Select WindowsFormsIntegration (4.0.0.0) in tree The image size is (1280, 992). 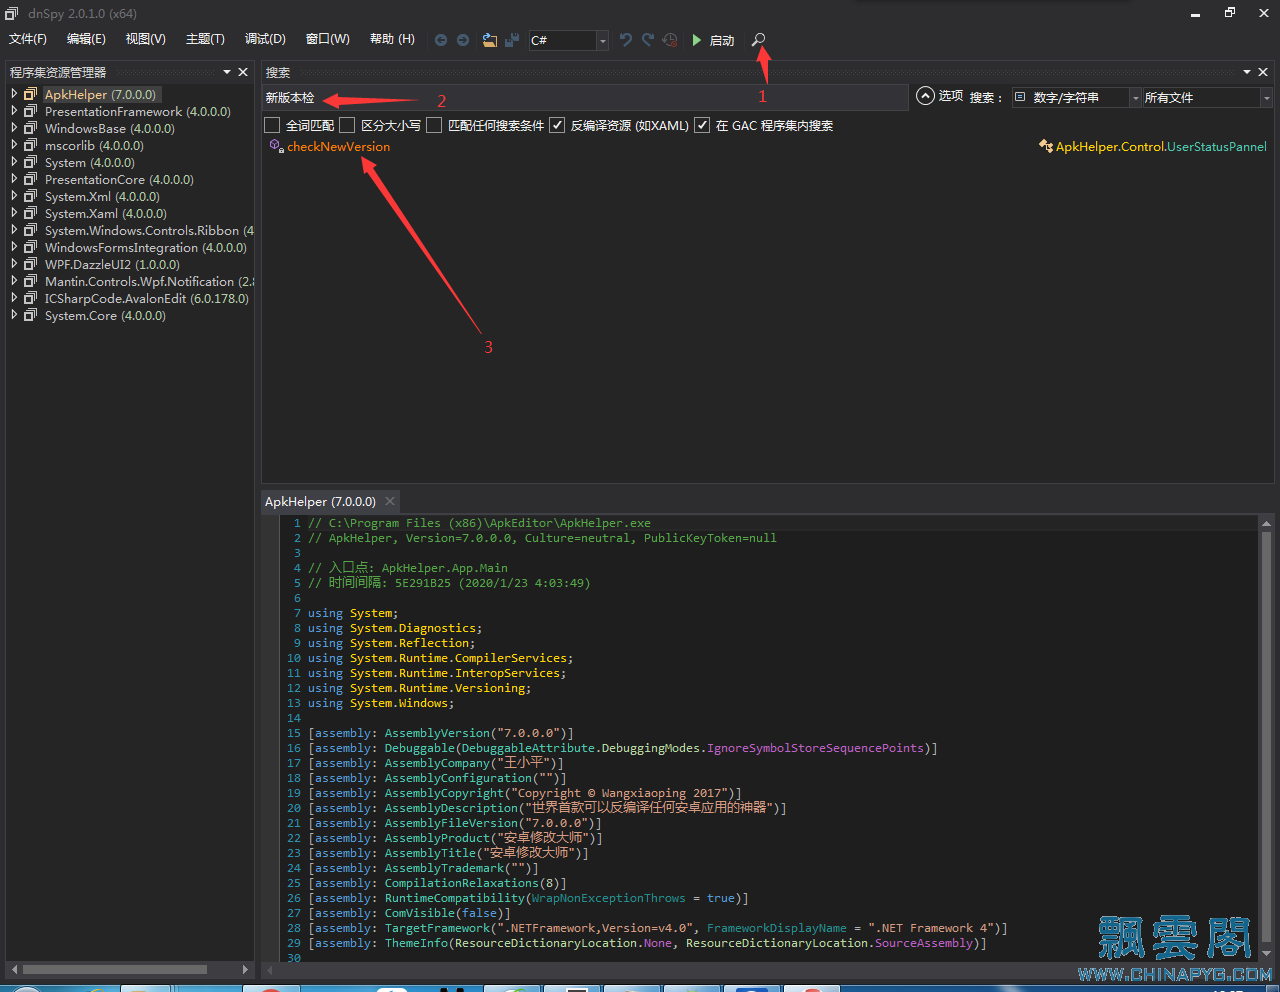pyautogui.click(x=146, y=247)
